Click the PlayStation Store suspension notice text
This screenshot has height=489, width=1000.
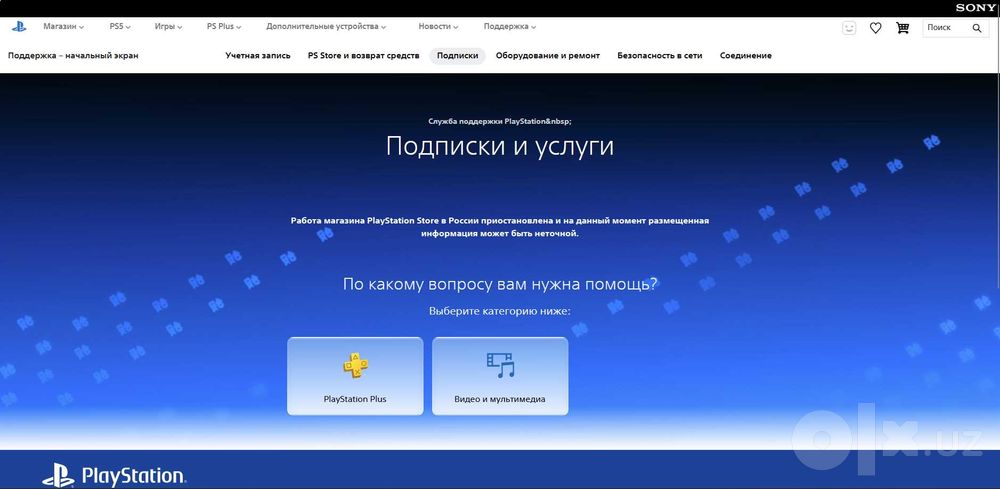(x=500, y=227)
